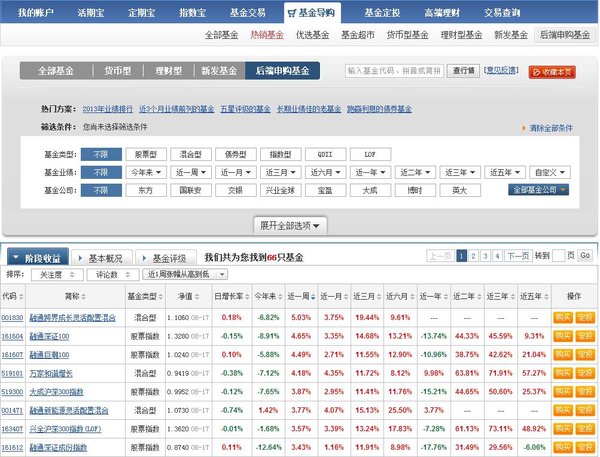This screenshot has height=457, width=600.
Task: Select 不限 for 基金业绩
Action: (101, 172)
